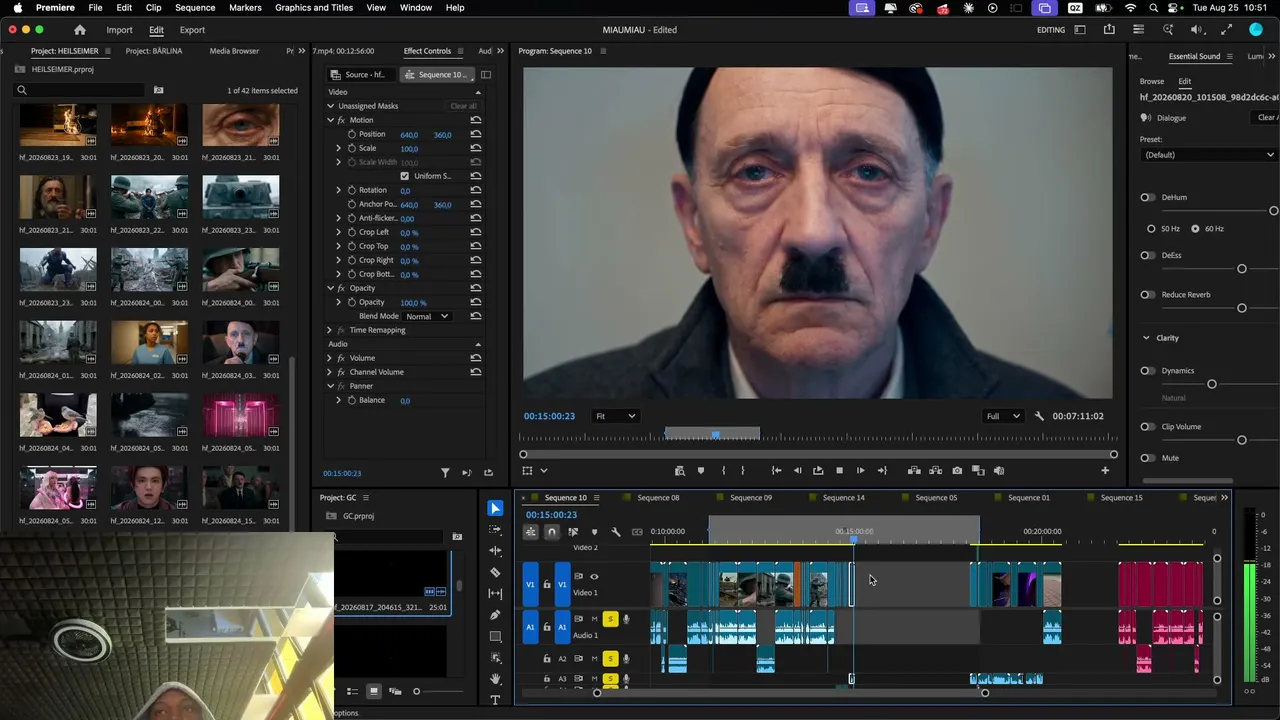Adjust the Reduce Reverb slider
Viewport: 1280px width, 720px height.
[1241, 308]
